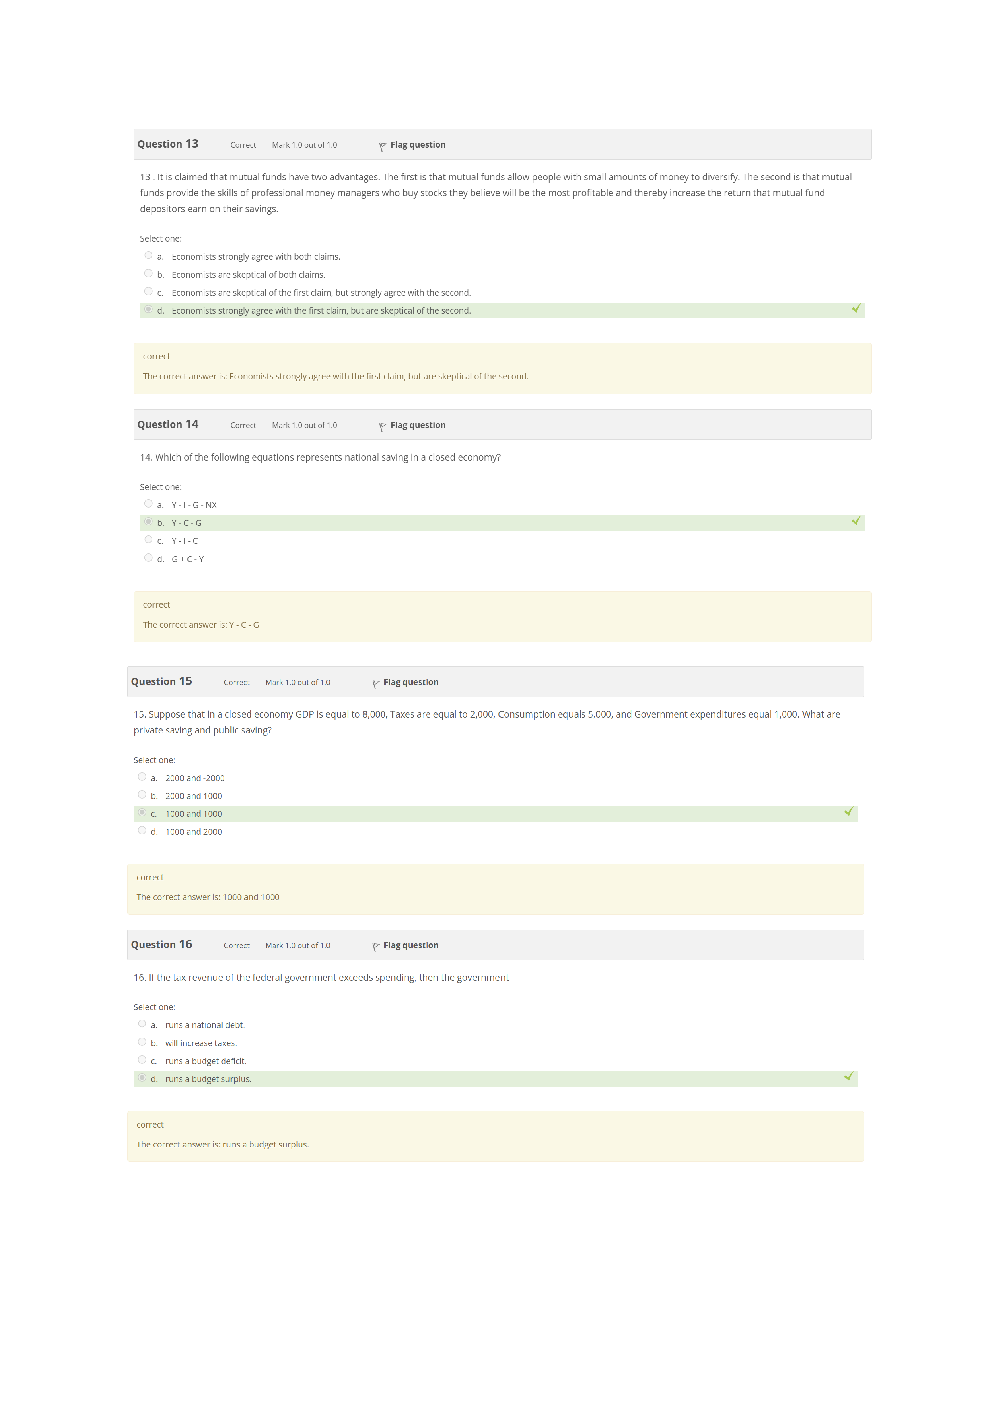This screenshot has width=993, height=1403.
Task: Select Question 13 option d radio button
Action: click(148, 310)
